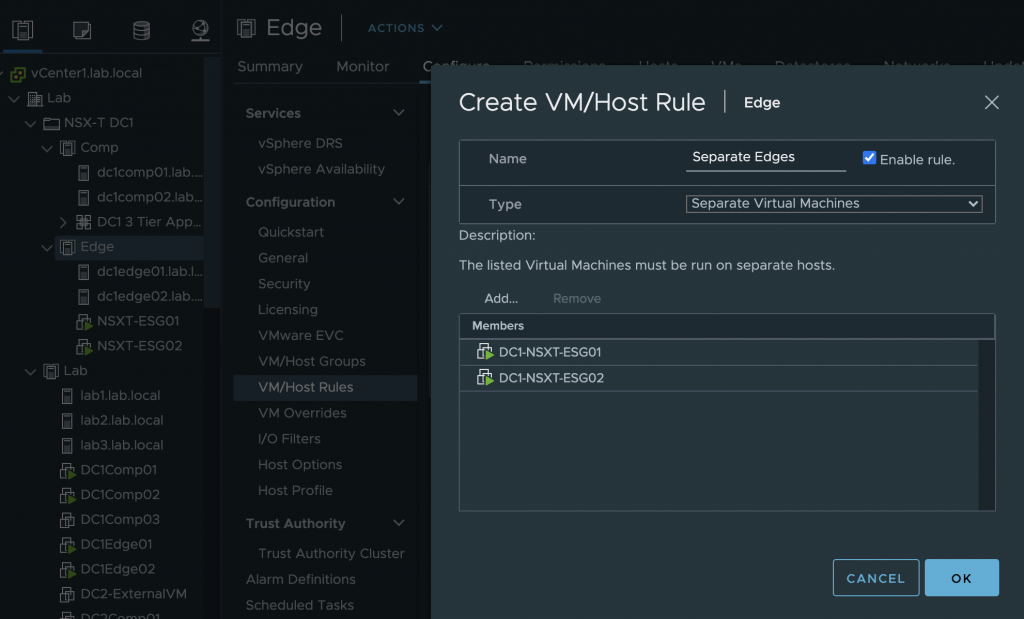Click the Edge cluster icon in tree
The width and height of the screenshot is (1024, 619).
pyautogui.click(x=67, y=247)
